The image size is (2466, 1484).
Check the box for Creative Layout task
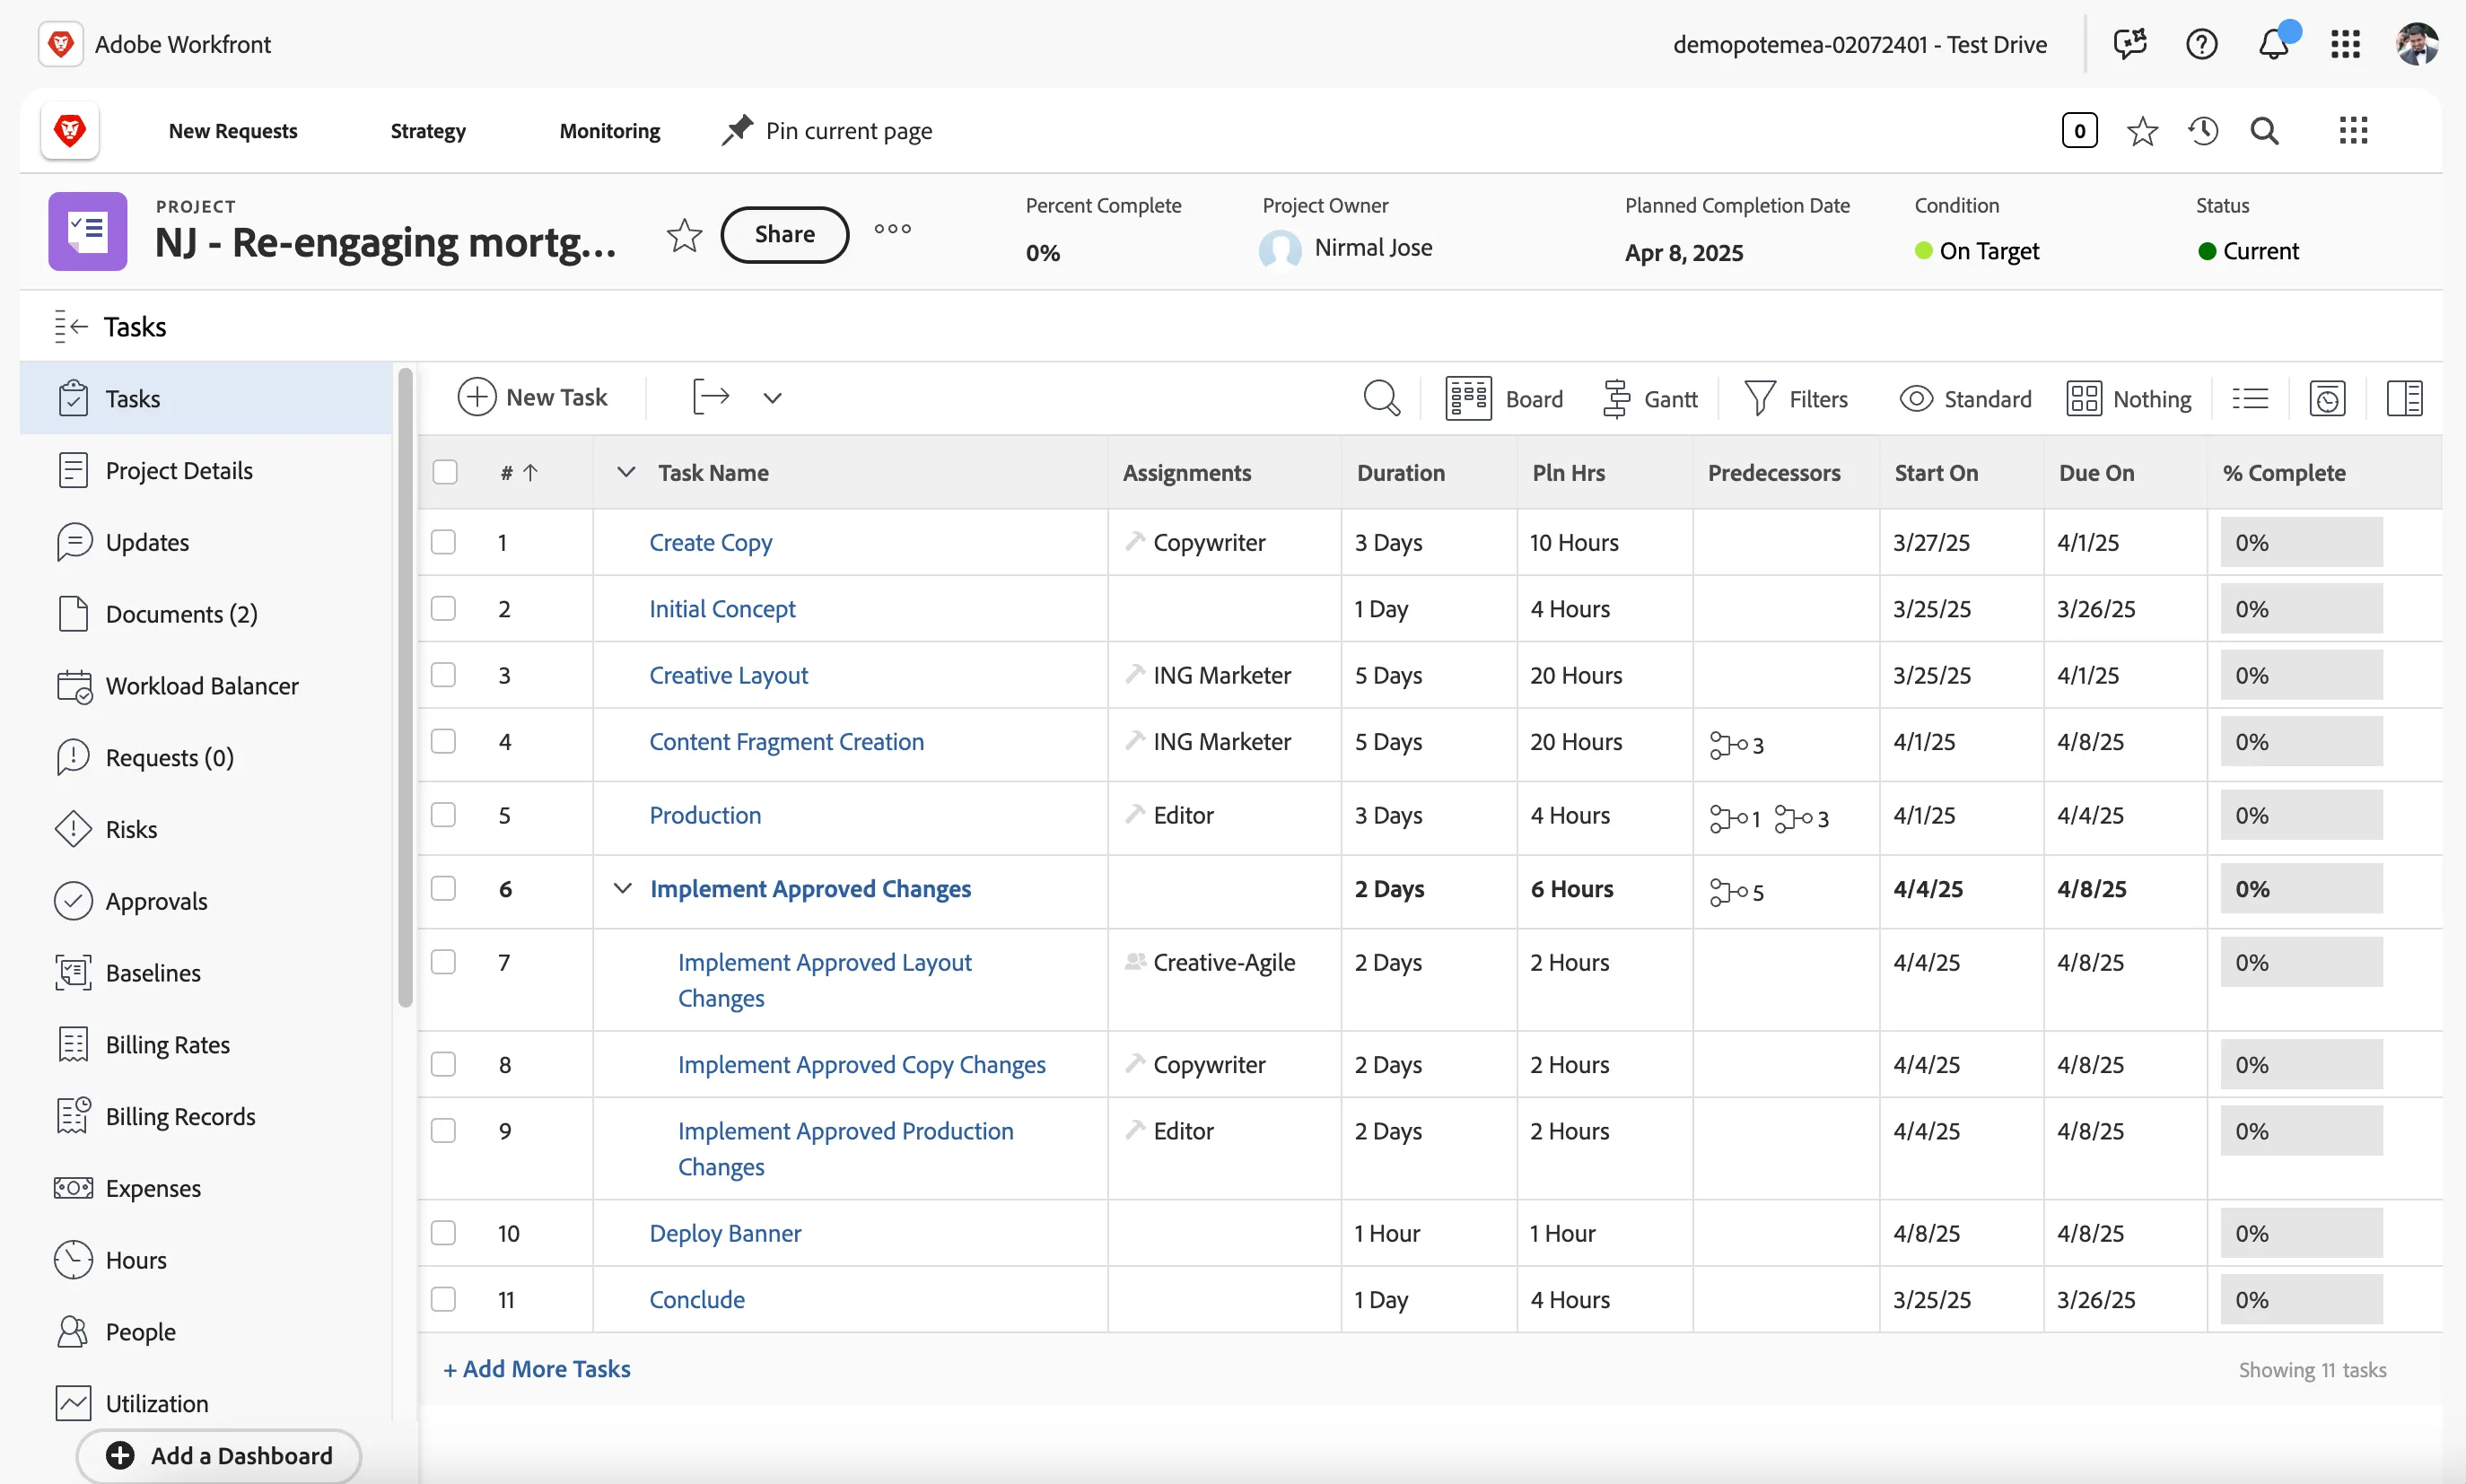(x=443, y=675)
